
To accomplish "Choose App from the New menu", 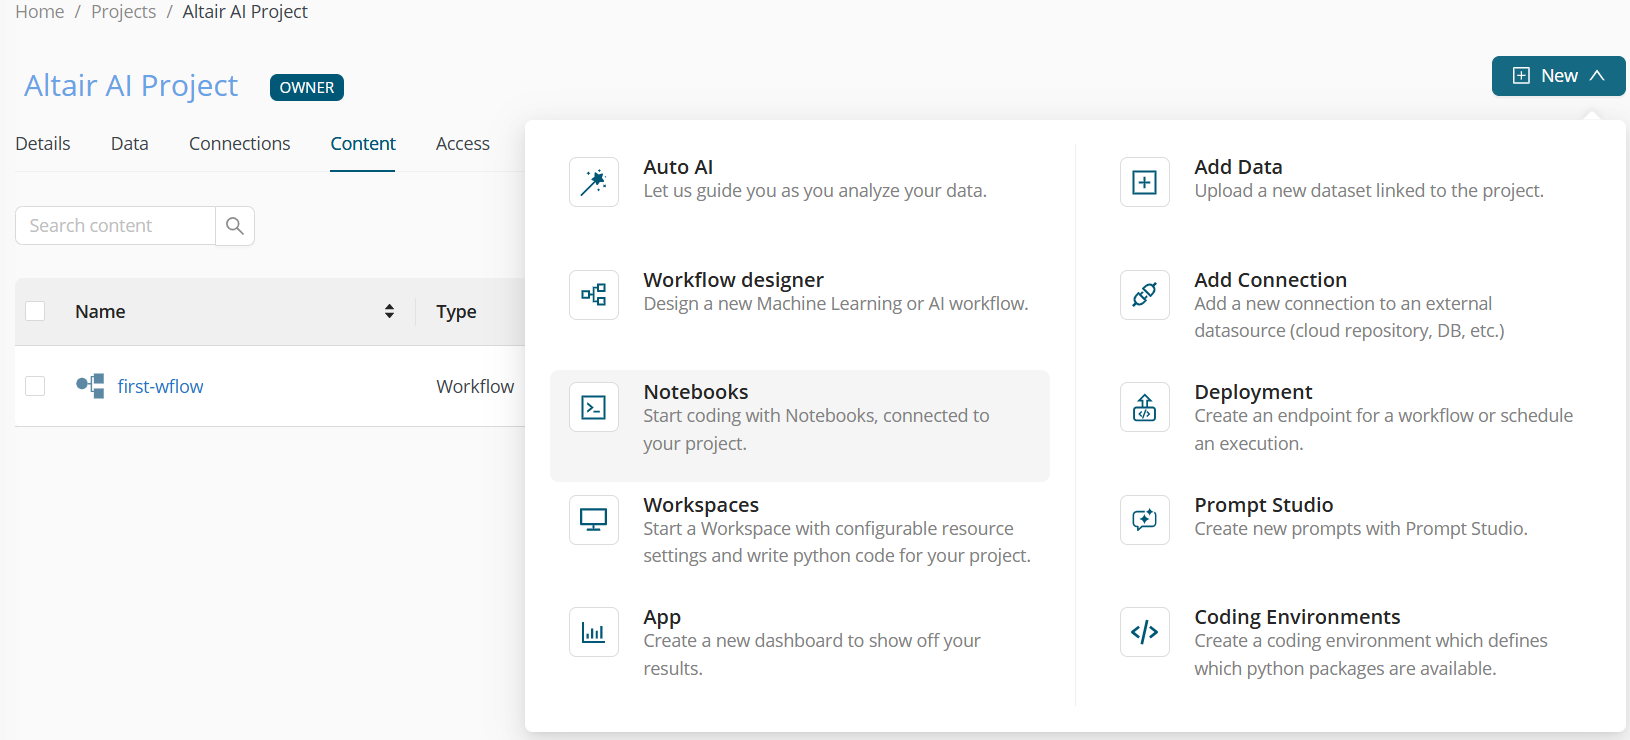I will click(x=800, y=643).
